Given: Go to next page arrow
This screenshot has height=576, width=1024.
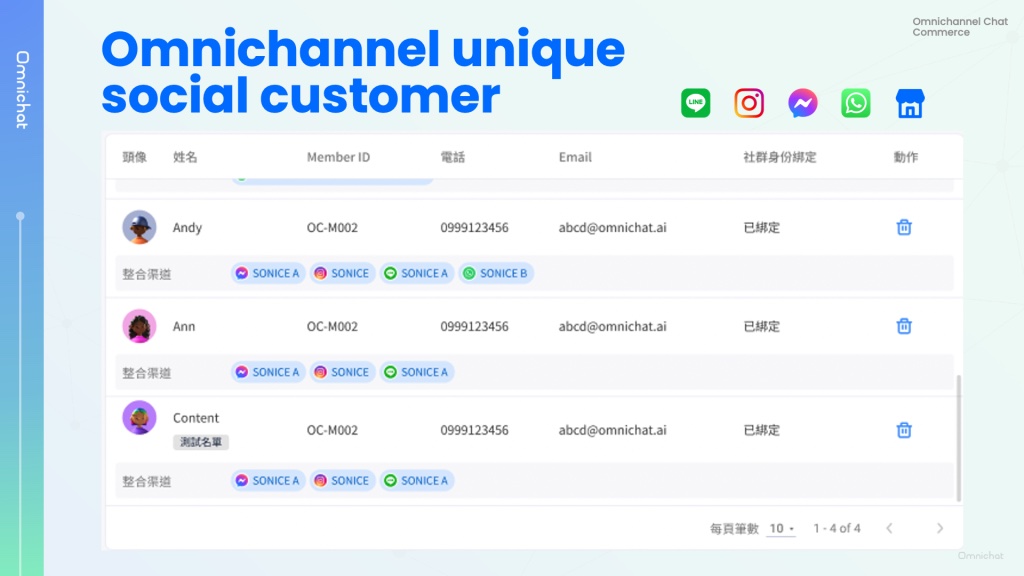Looking at the screenshot, I should pyautogui.click(x=939, y=528).
